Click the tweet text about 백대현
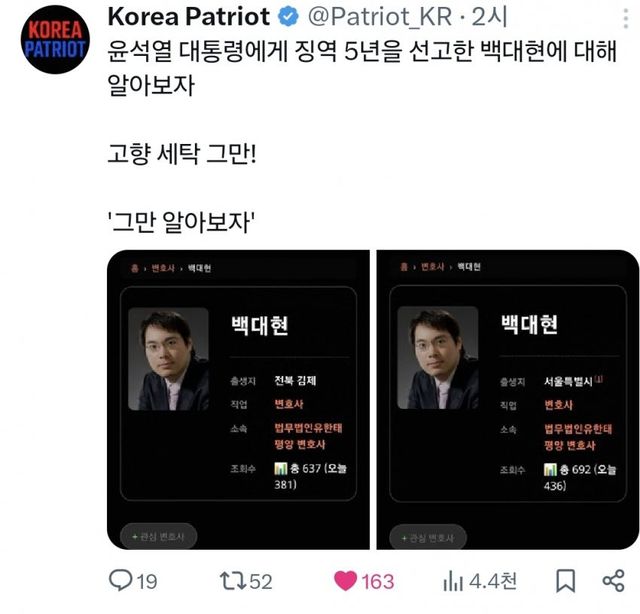 (x=362, y=68)
